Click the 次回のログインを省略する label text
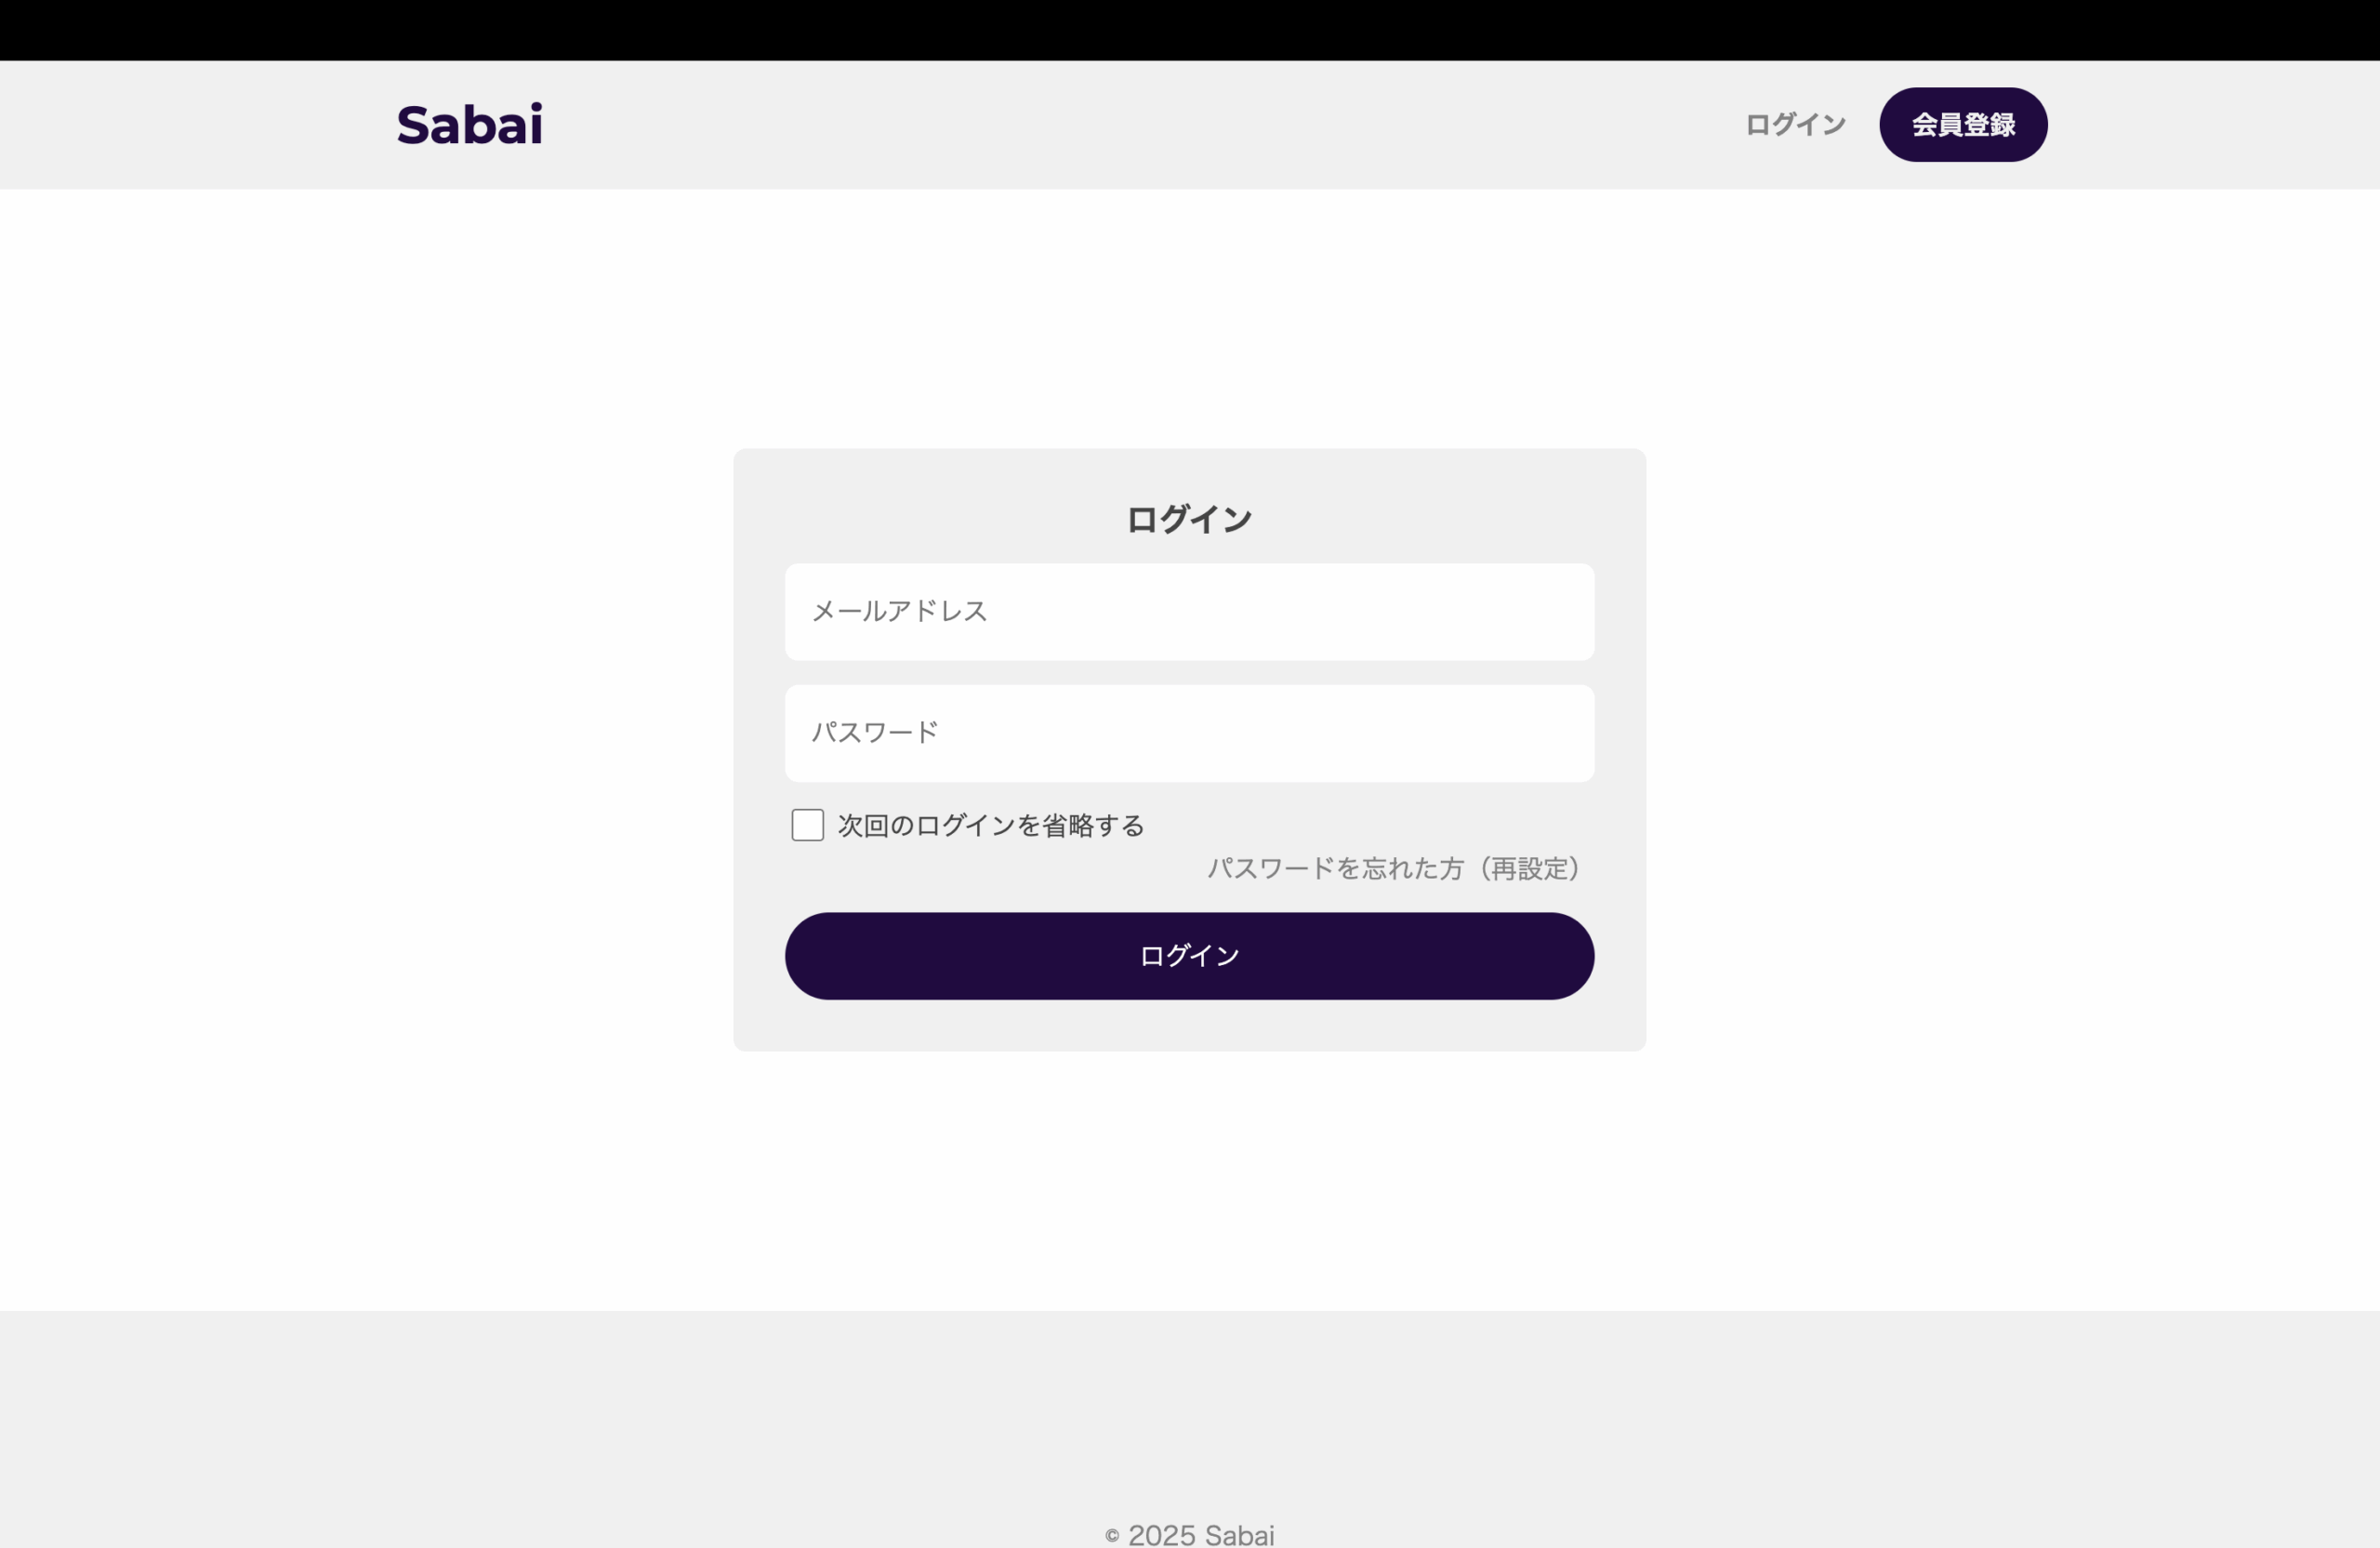Screen dimensions: 2380x1548 pos(990,826)
